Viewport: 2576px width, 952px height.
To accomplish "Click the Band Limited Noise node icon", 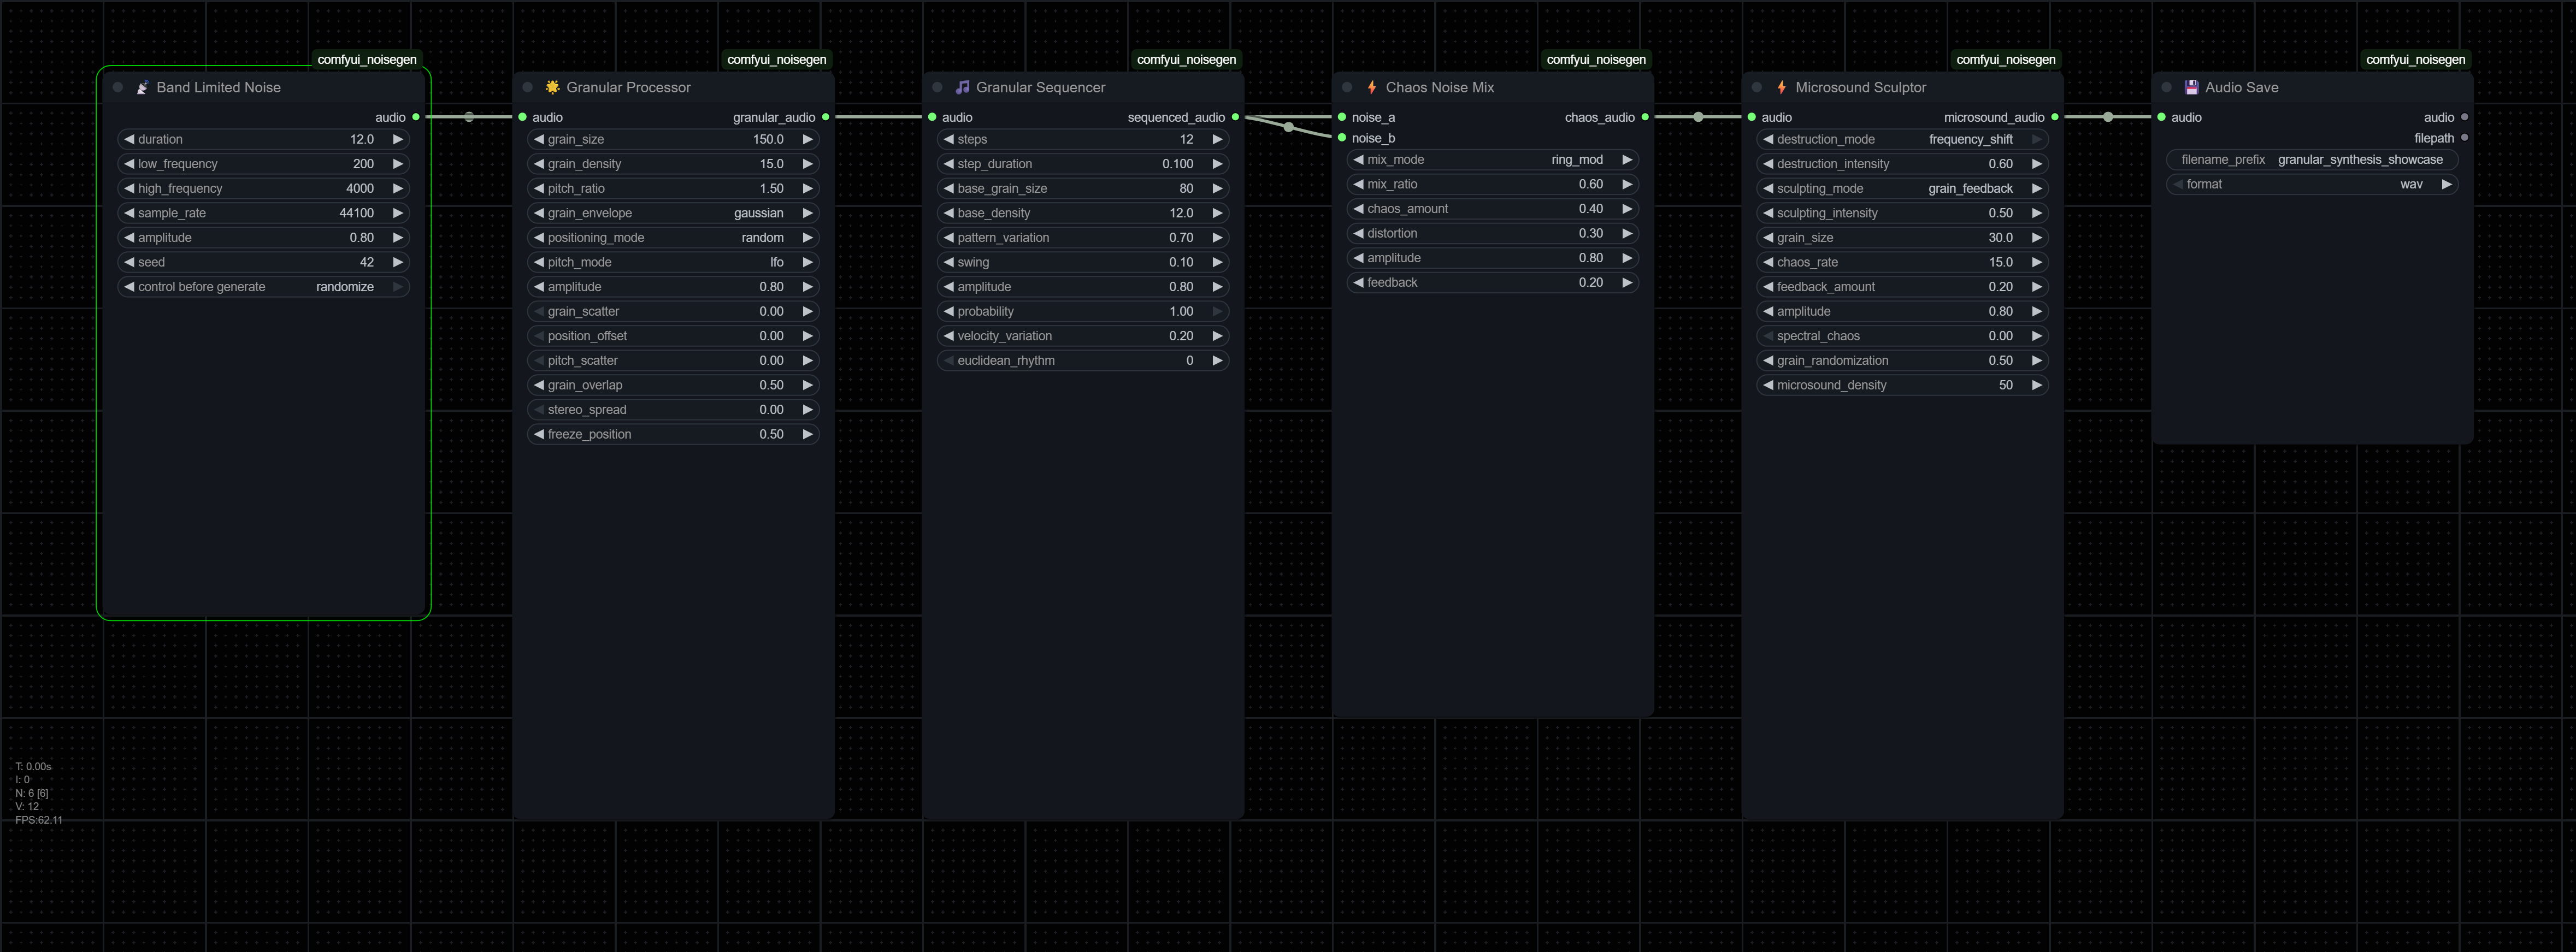I will [x=142, y=88].
